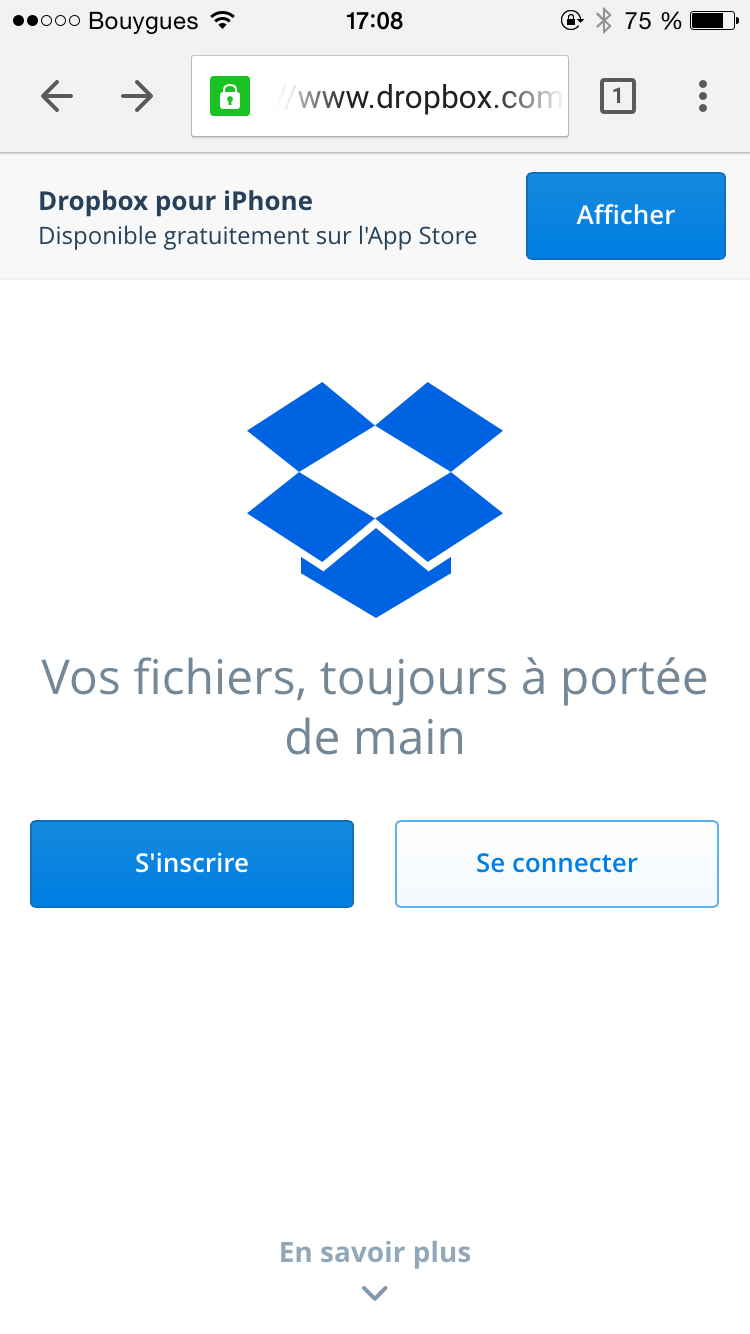Tap the Wi-Fi status icon

click(x=223, y=20)
